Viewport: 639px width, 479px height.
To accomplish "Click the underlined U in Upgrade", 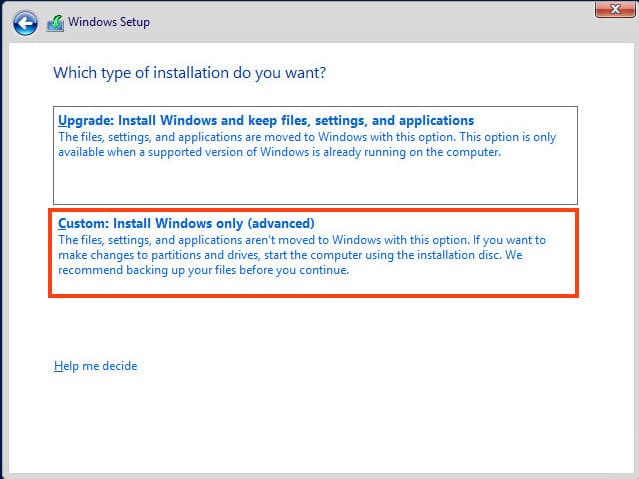I will 63,120.
